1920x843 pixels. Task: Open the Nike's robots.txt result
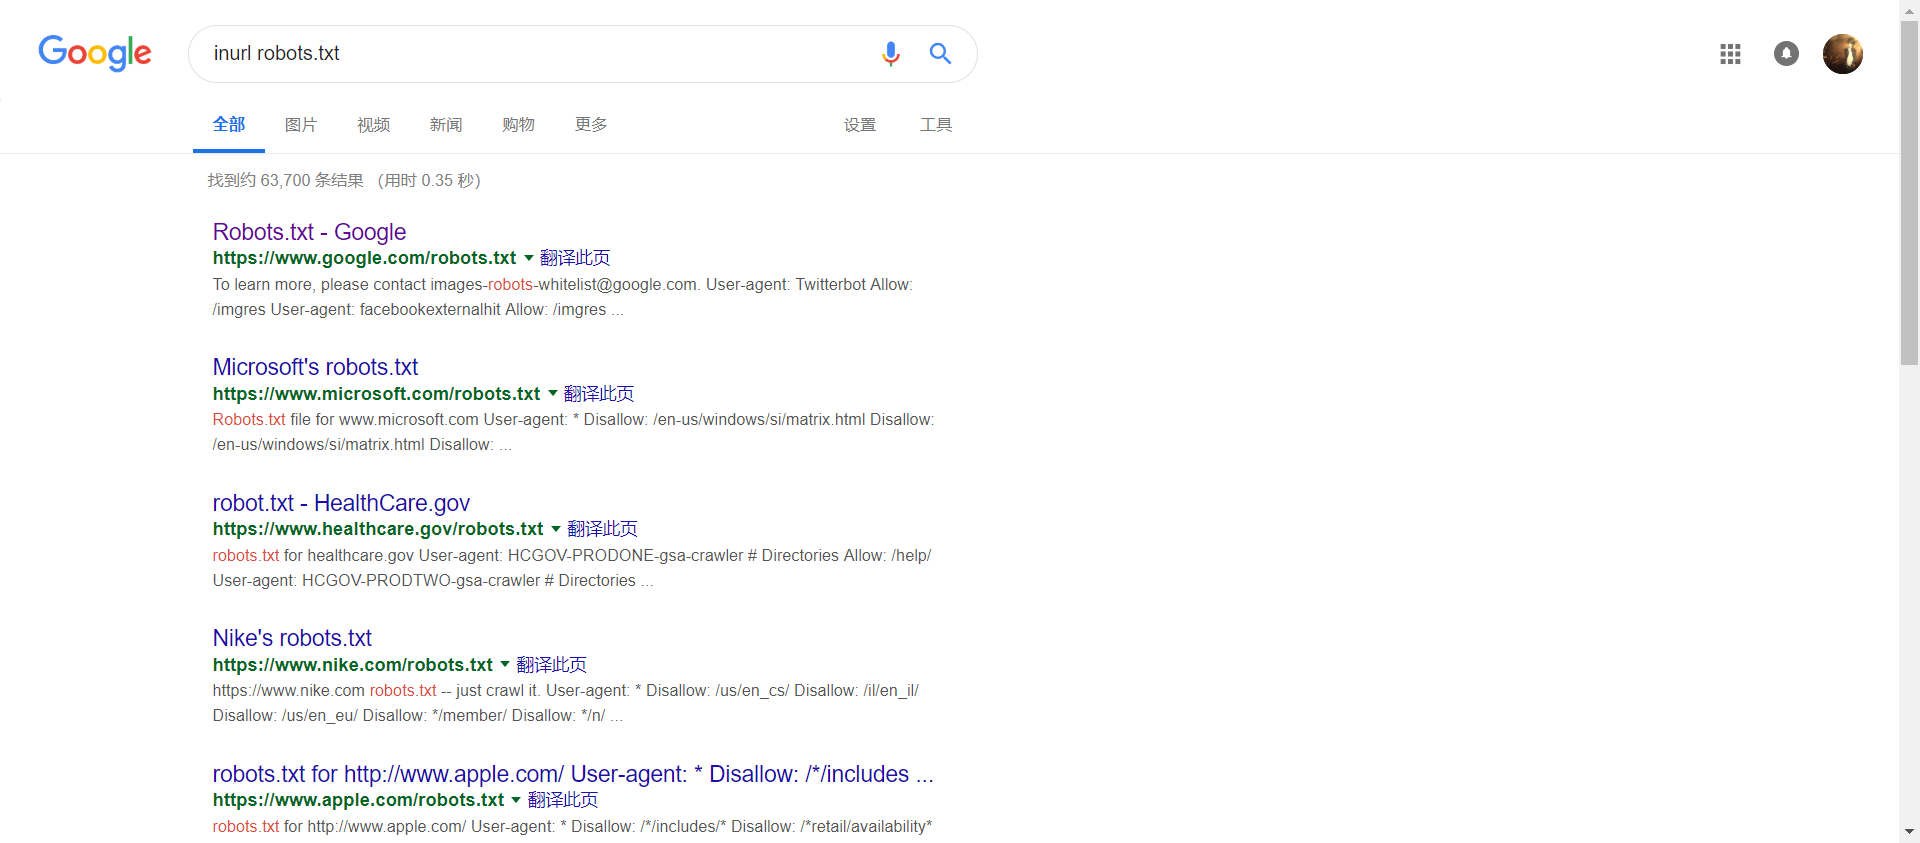pyautogui.click(x=292, y=638)
